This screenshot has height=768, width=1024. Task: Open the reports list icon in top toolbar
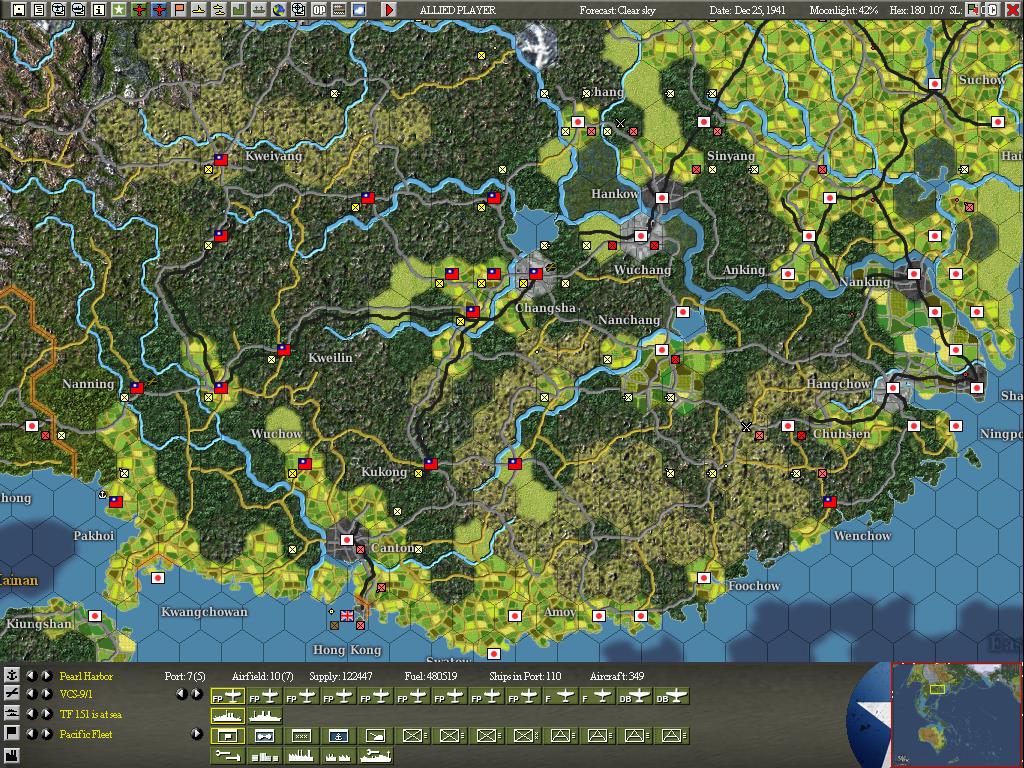click(39, 10)
